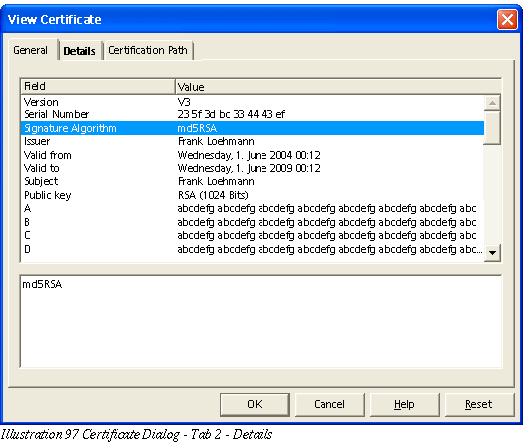Click the Cancel button

pyautogui.click(x=329, y=404)
